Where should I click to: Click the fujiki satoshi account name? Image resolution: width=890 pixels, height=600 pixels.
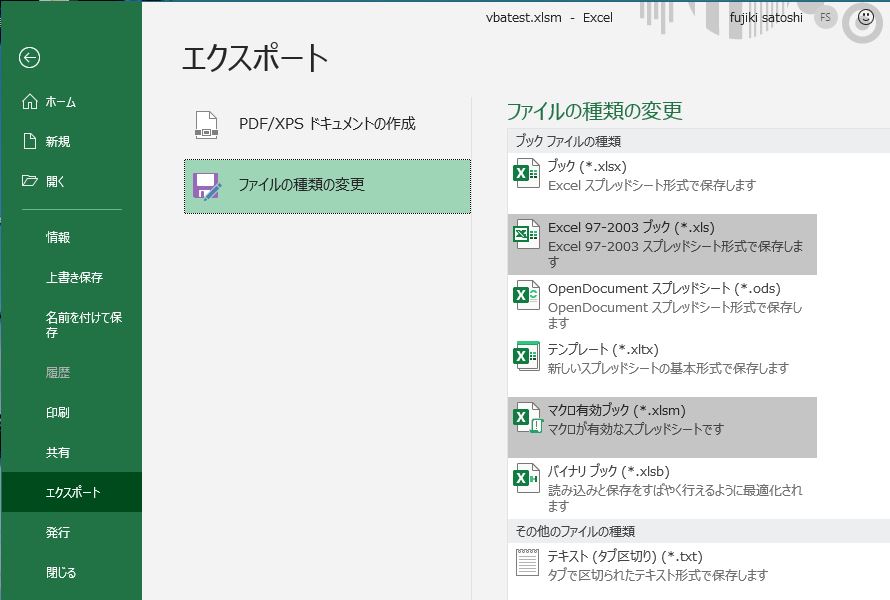[766, 18]
